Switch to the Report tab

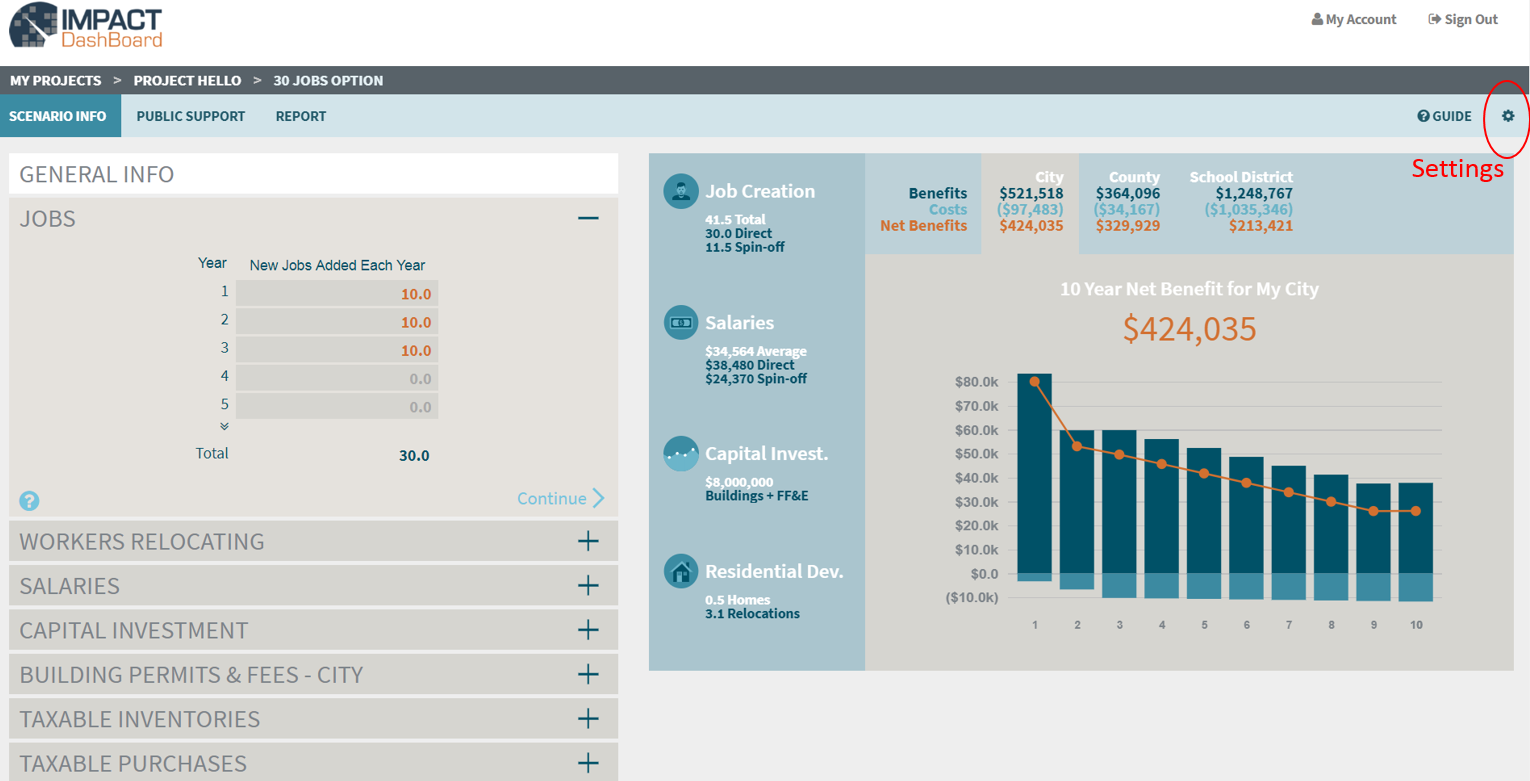(301, 116)
